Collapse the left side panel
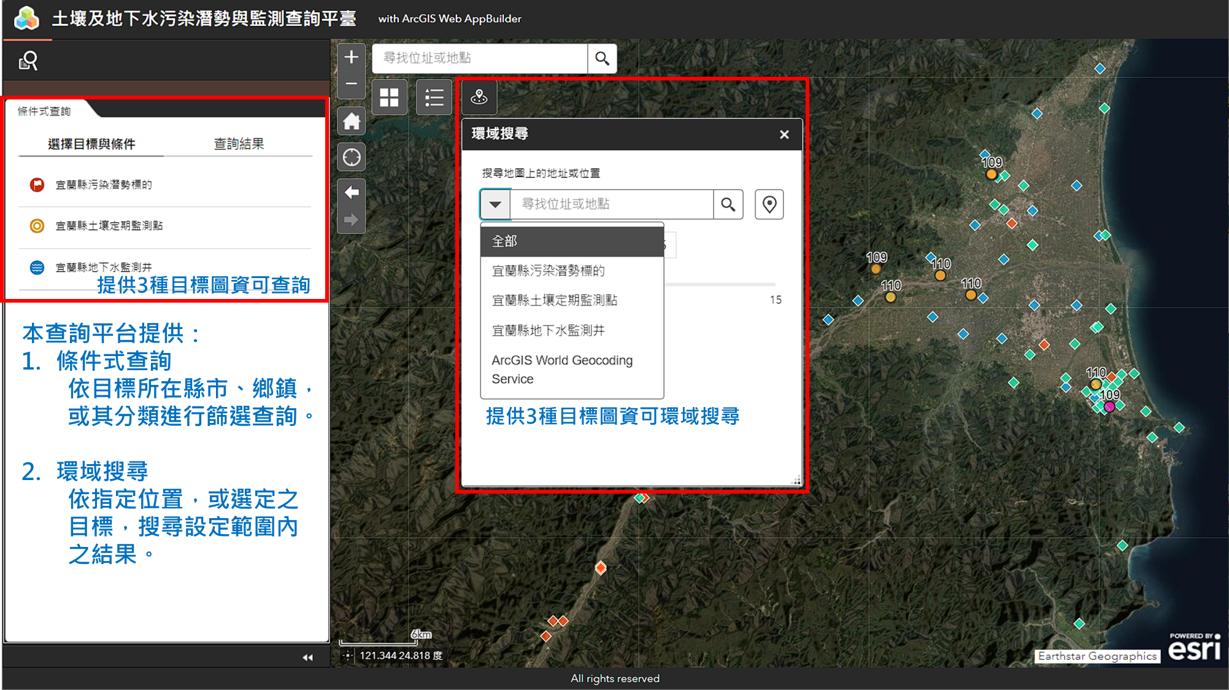The image size is (1229, 690). tap(307, 657)
